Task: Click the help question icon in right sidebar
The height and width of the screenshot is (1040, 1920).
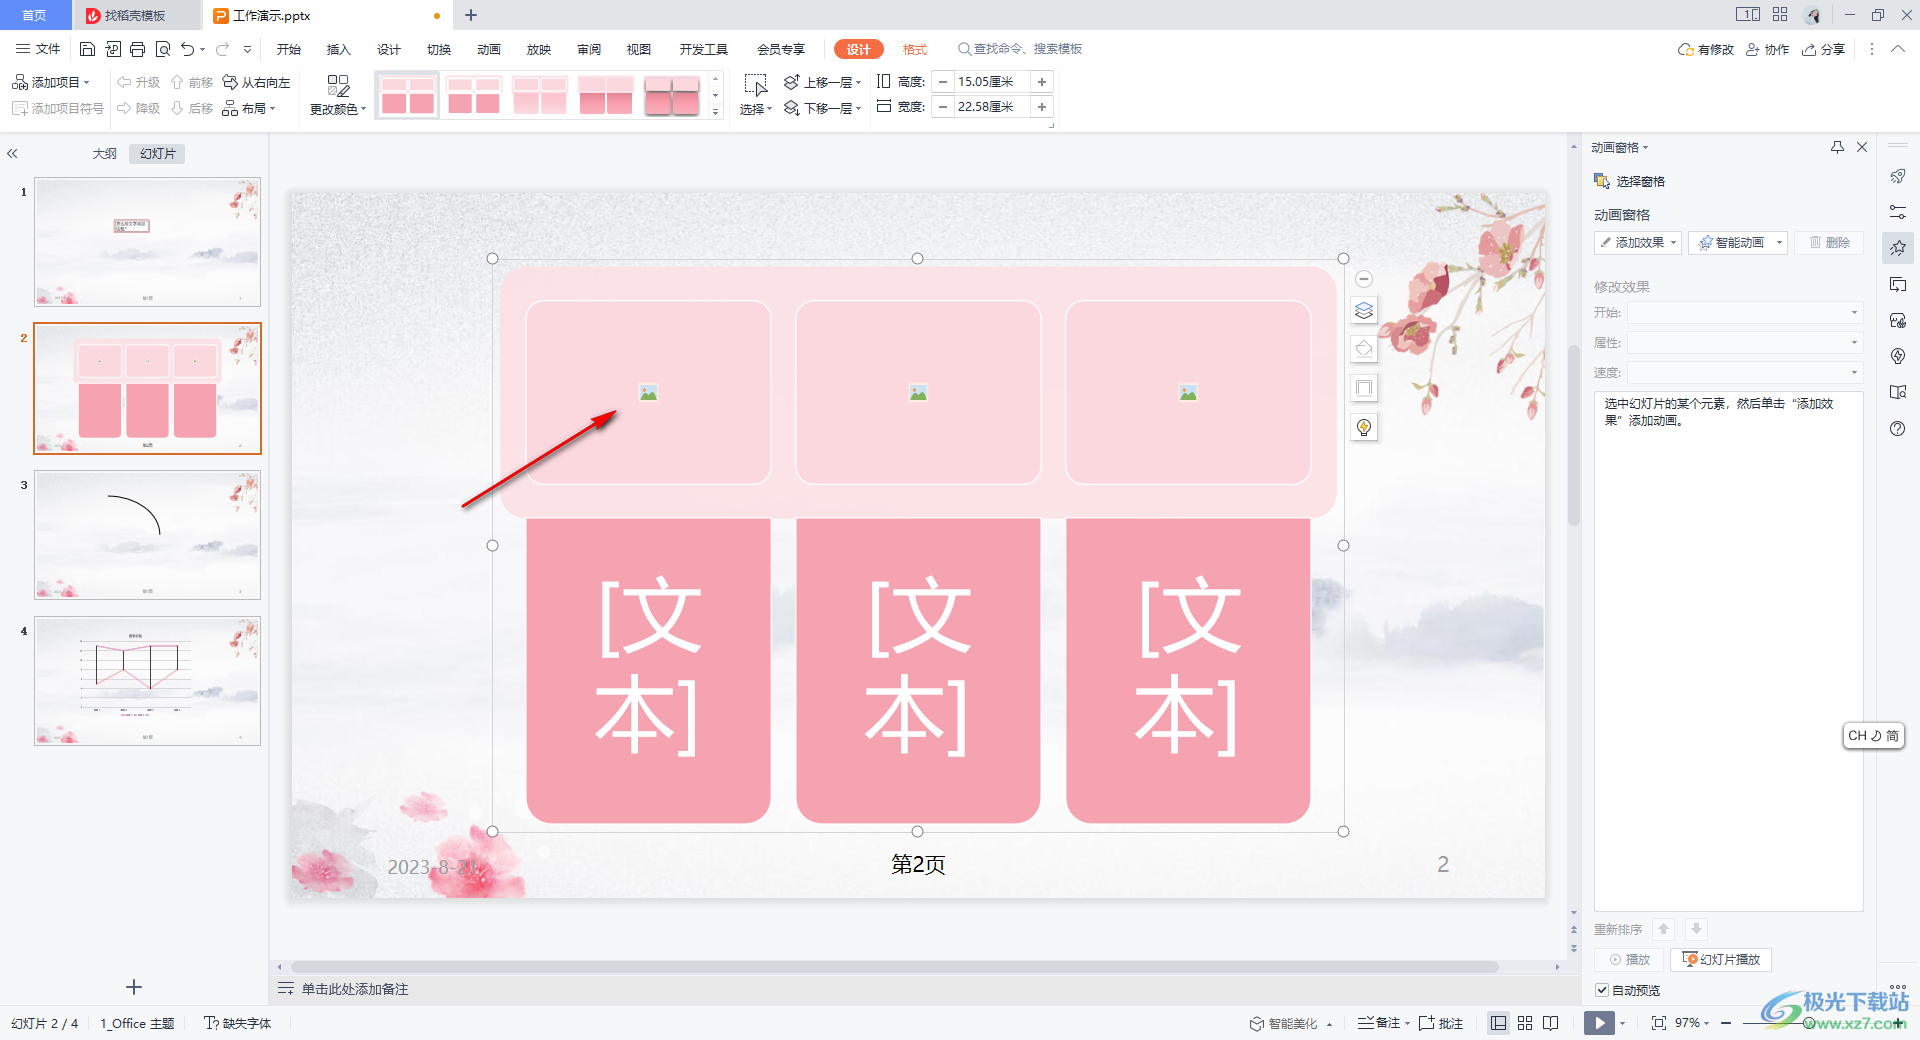Action: 1898,428
